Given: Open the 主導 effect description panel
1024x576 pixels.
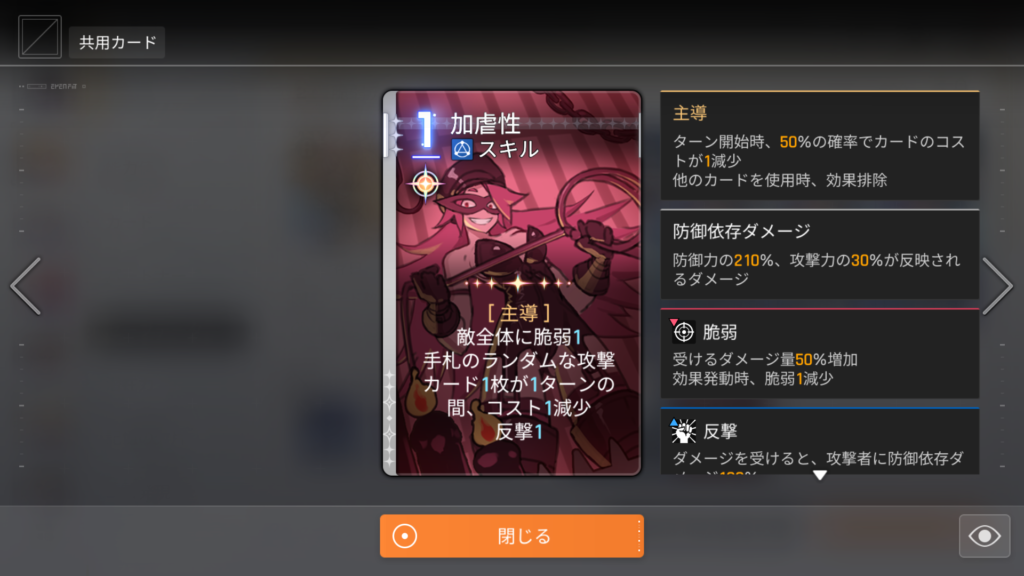Looking at the screenshot, I should (820, 145).
